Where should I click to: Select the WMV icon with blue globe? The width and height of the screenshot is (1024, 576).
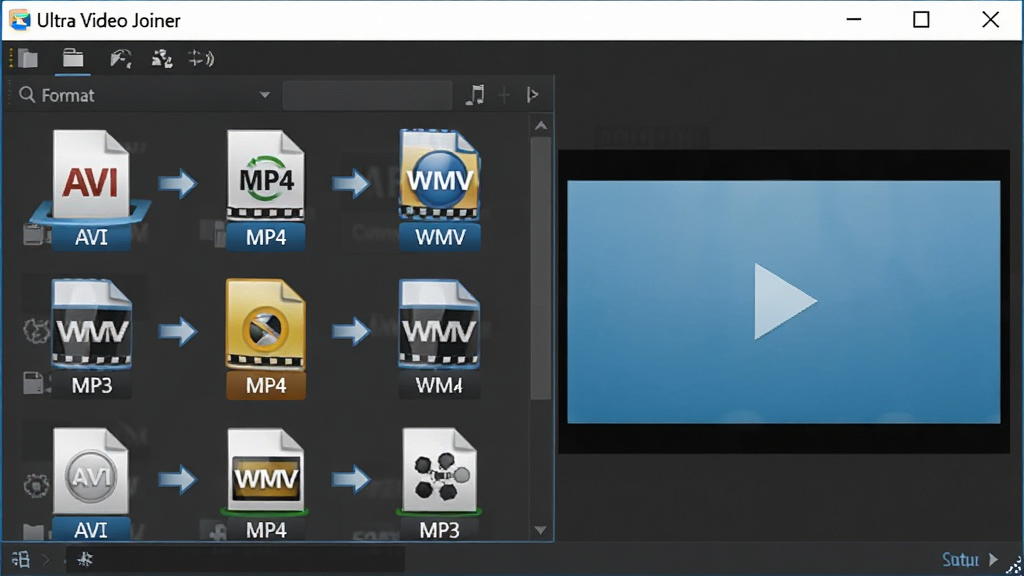440,175
